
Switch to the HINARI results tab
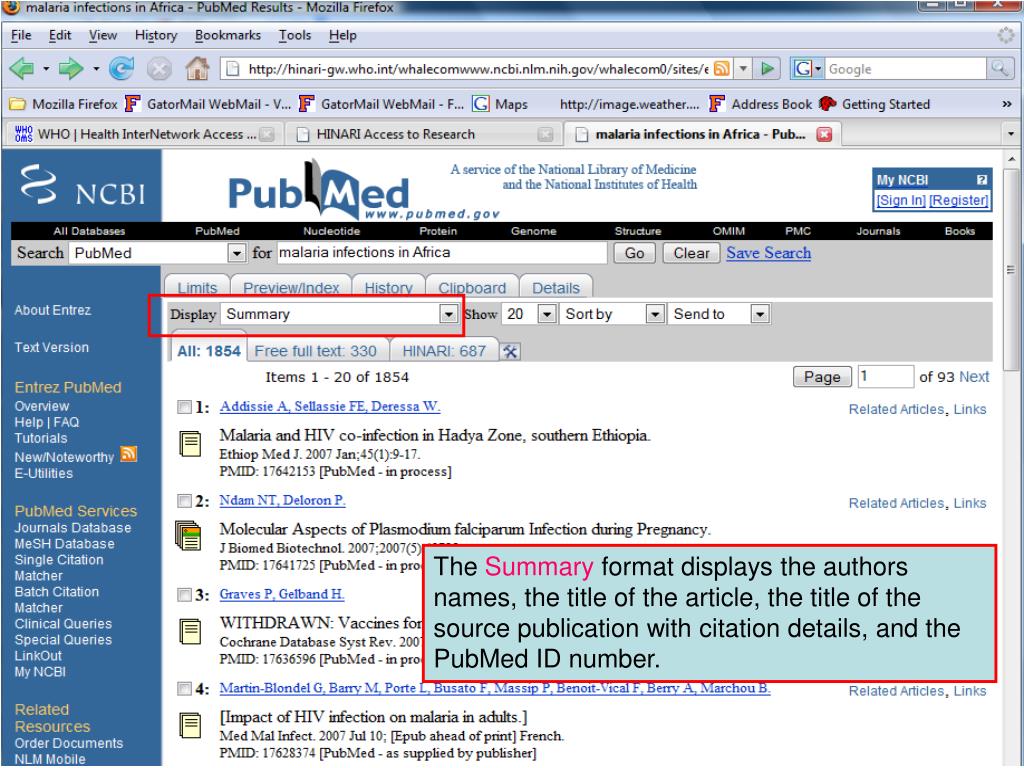[x=444, y=351]
